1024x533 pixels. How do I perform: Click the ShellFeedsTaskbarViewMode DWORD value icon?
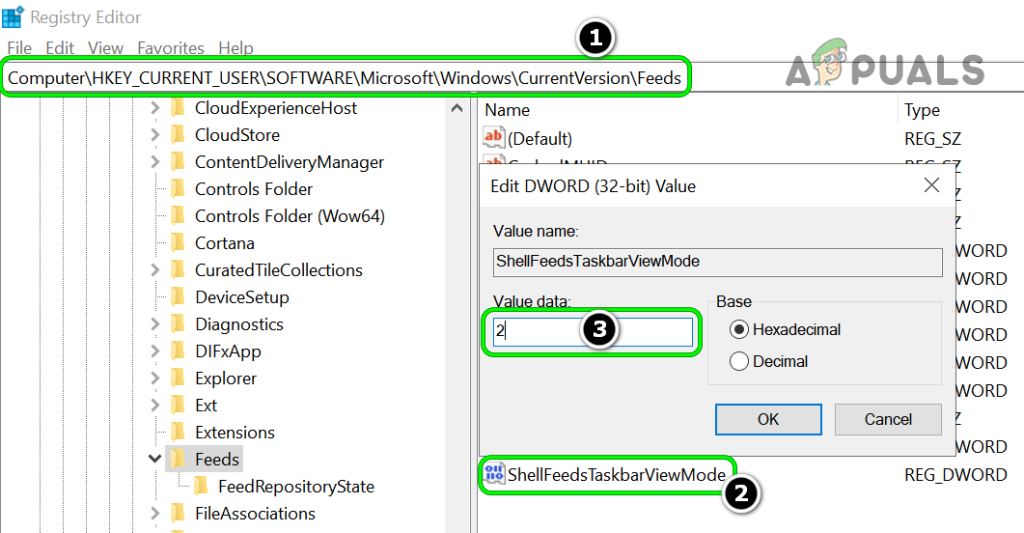tap(494, 474)
